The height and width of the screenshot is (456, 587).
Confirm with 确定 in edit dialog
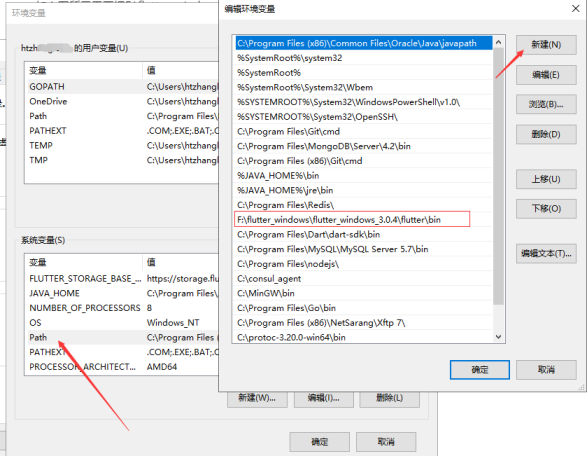point(480,370)
